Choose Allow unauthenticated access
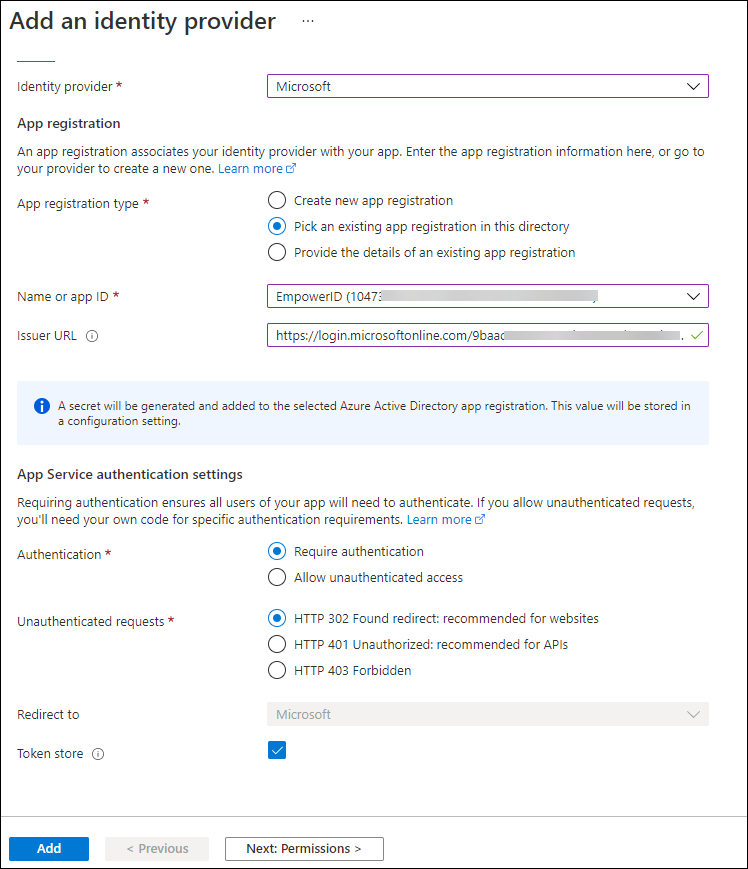The height and width of the screenshot is (869, 748). pos(277,577)
